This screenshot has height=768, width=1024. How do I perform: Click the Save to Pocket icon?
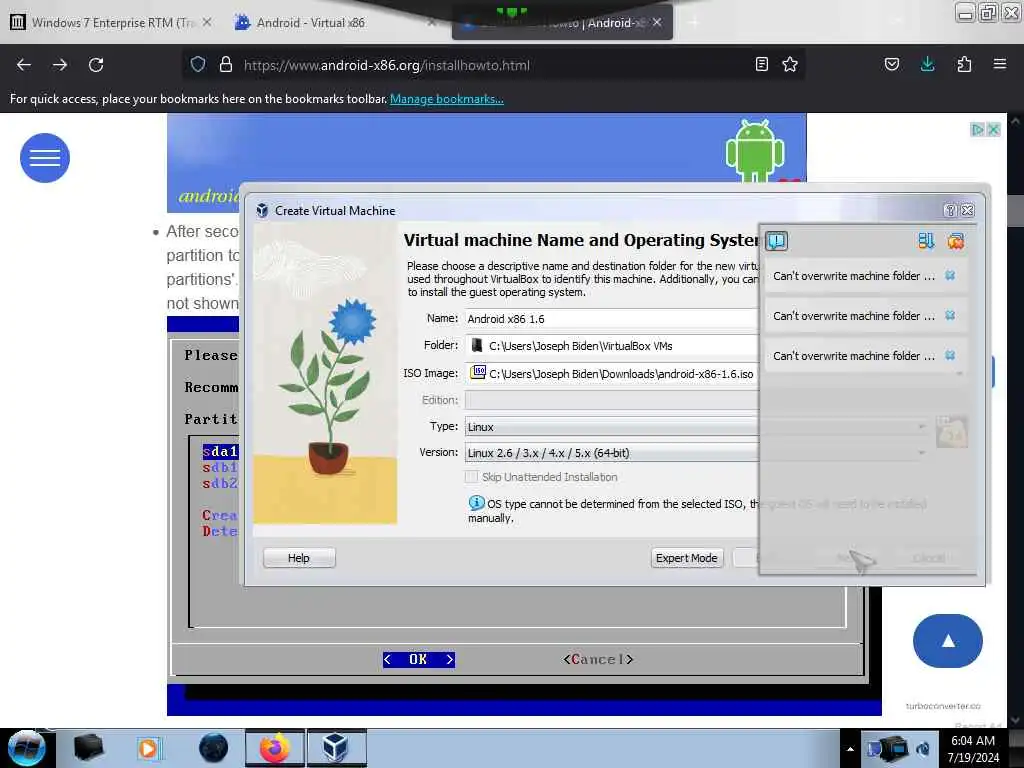point(891,65)
